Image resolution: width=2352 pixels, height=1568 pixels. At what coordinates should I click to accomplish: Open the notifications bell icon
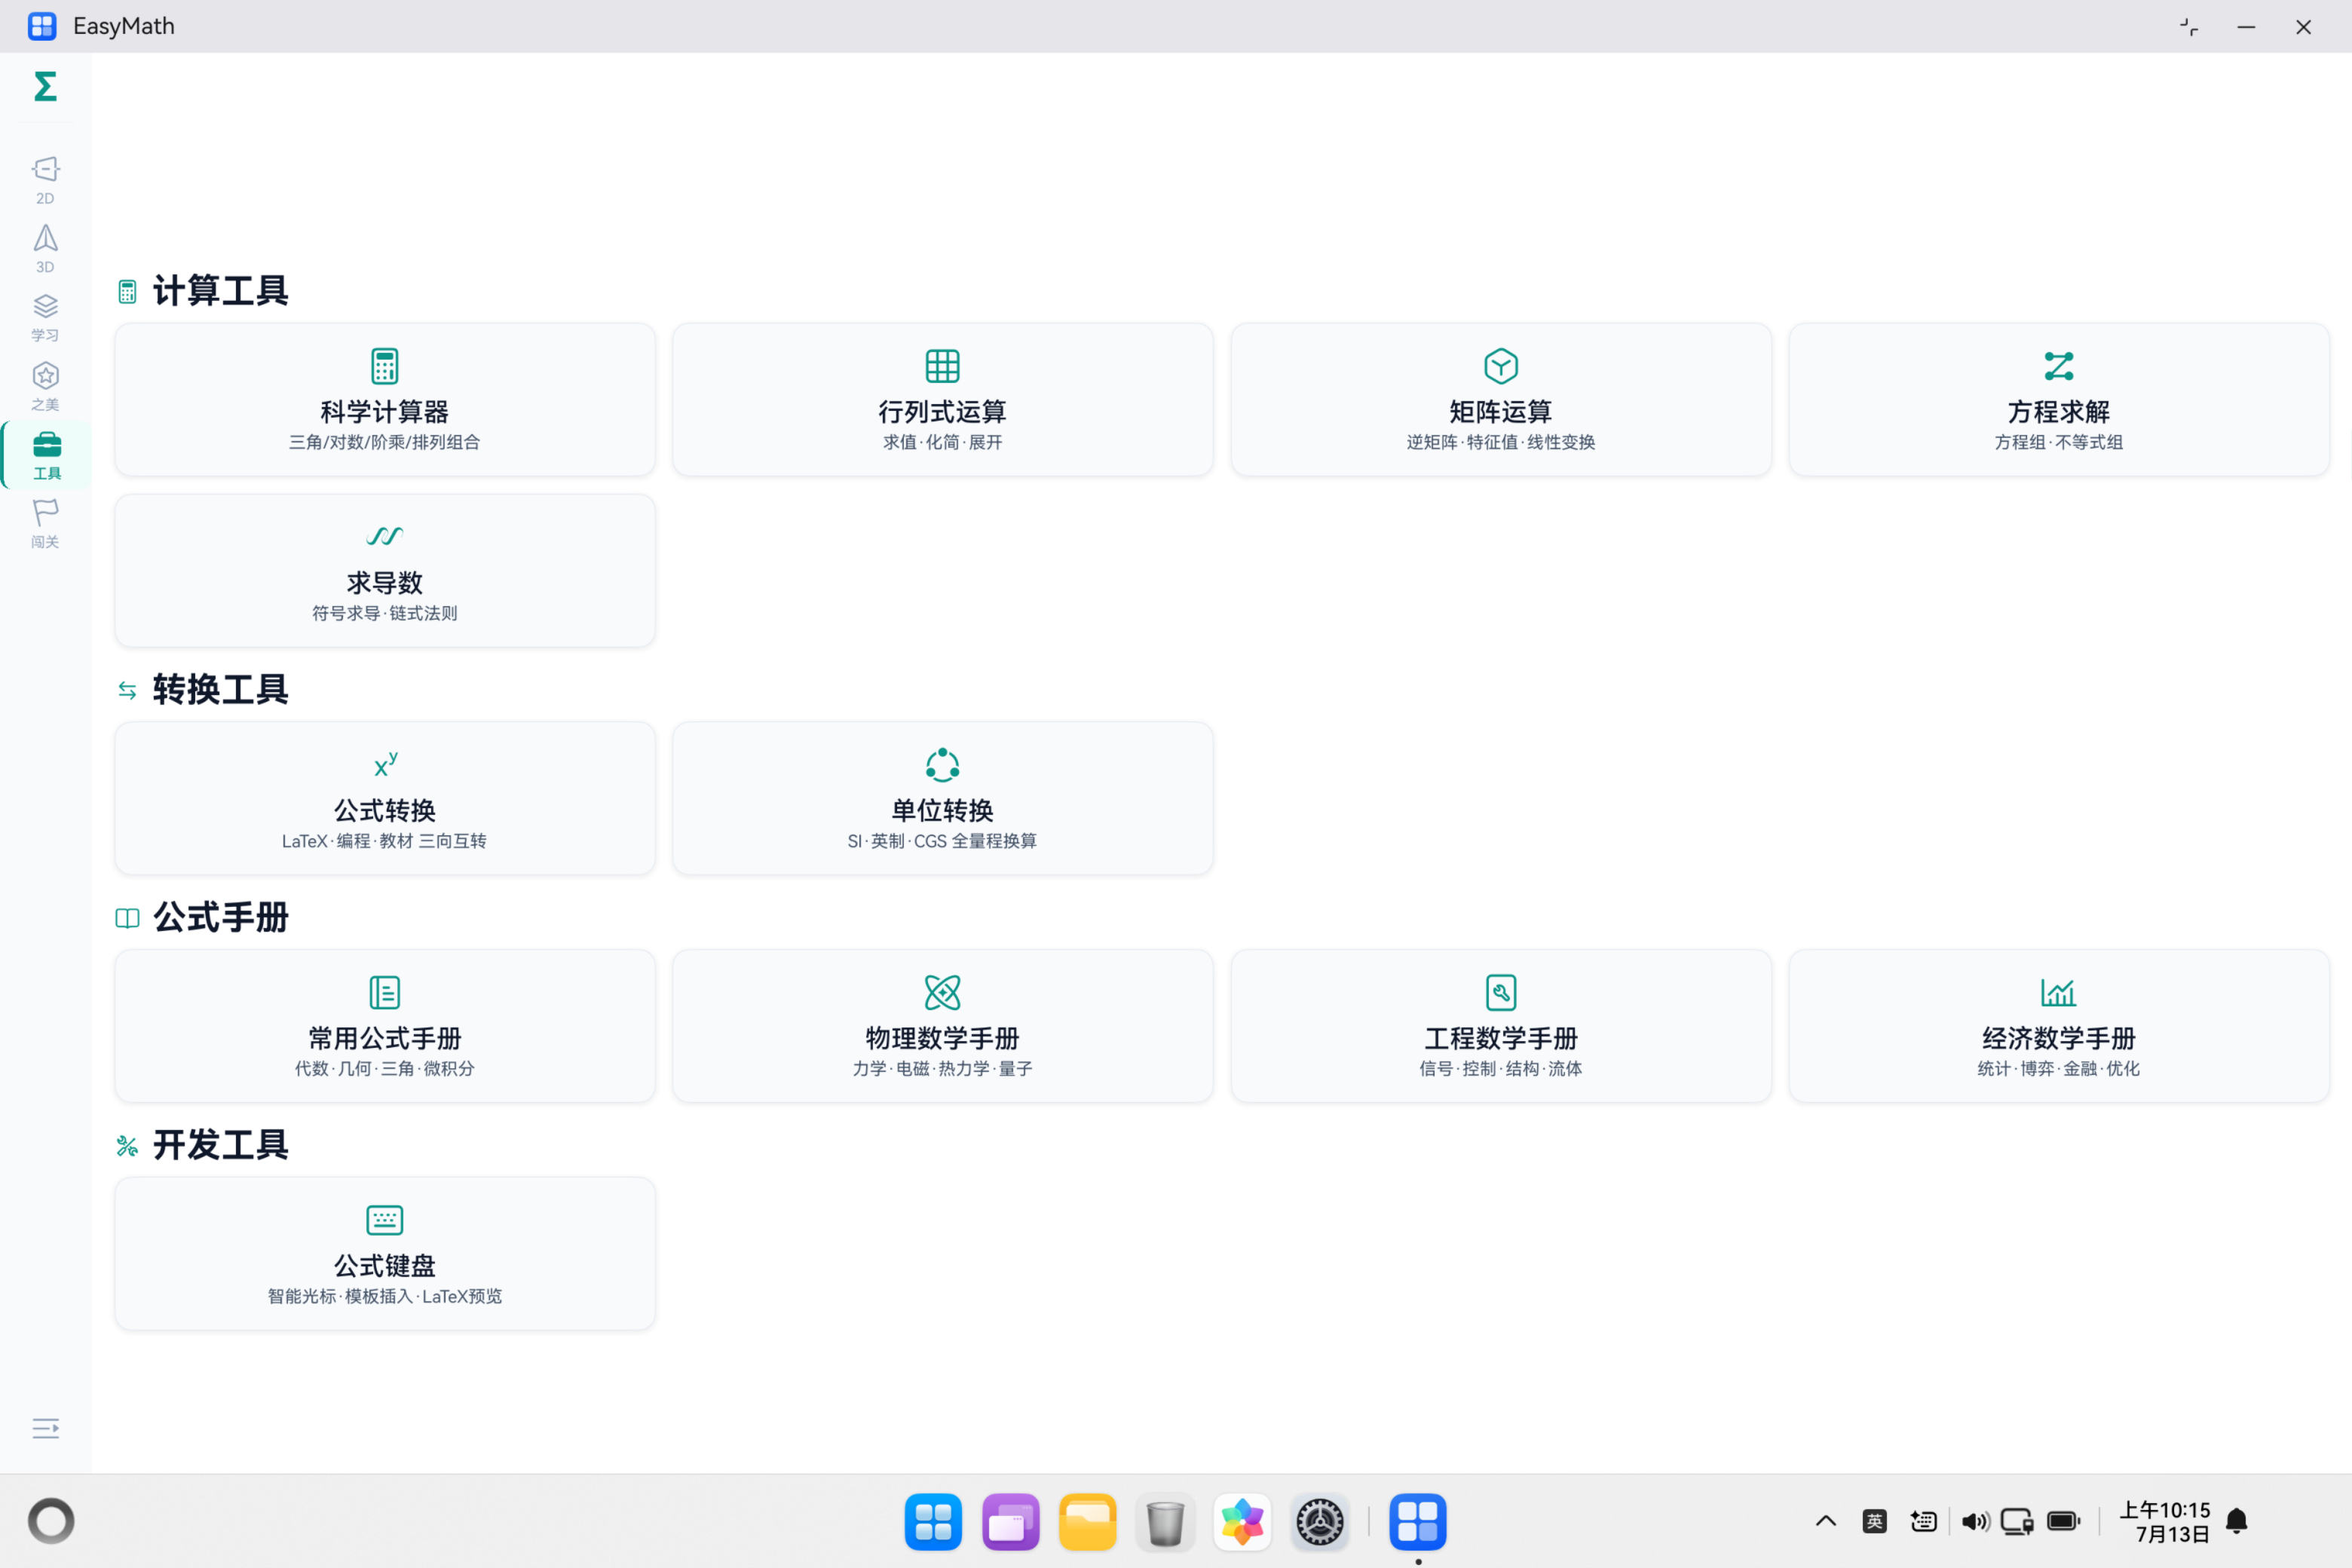[x=2238, y=1522]
